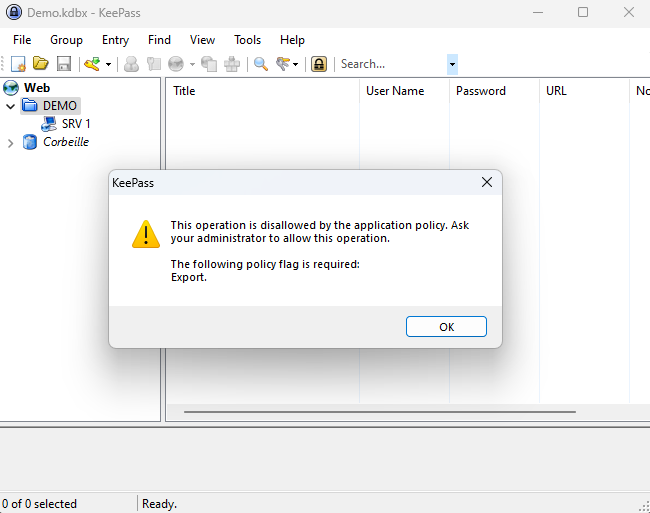Click the Perform Auto-Type icon

(x=232, y=64)
